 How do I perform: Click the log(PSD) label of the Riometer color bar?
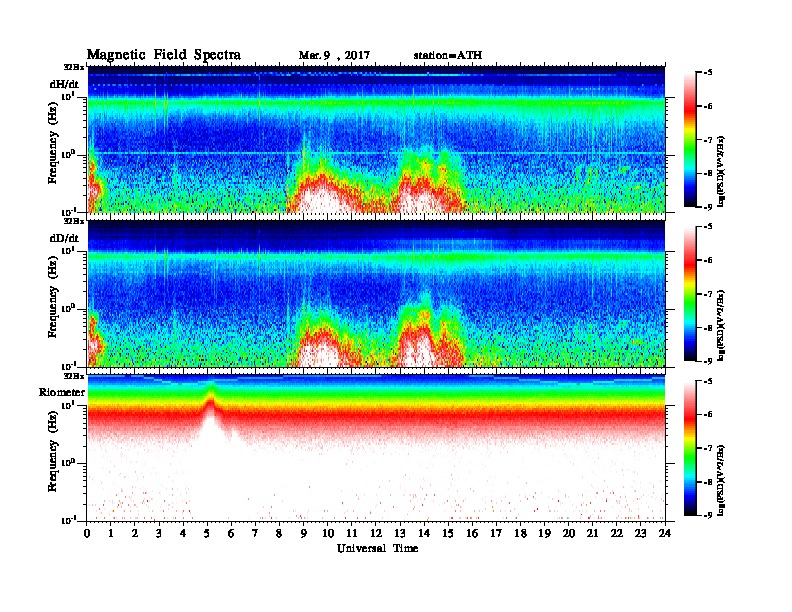722,480
